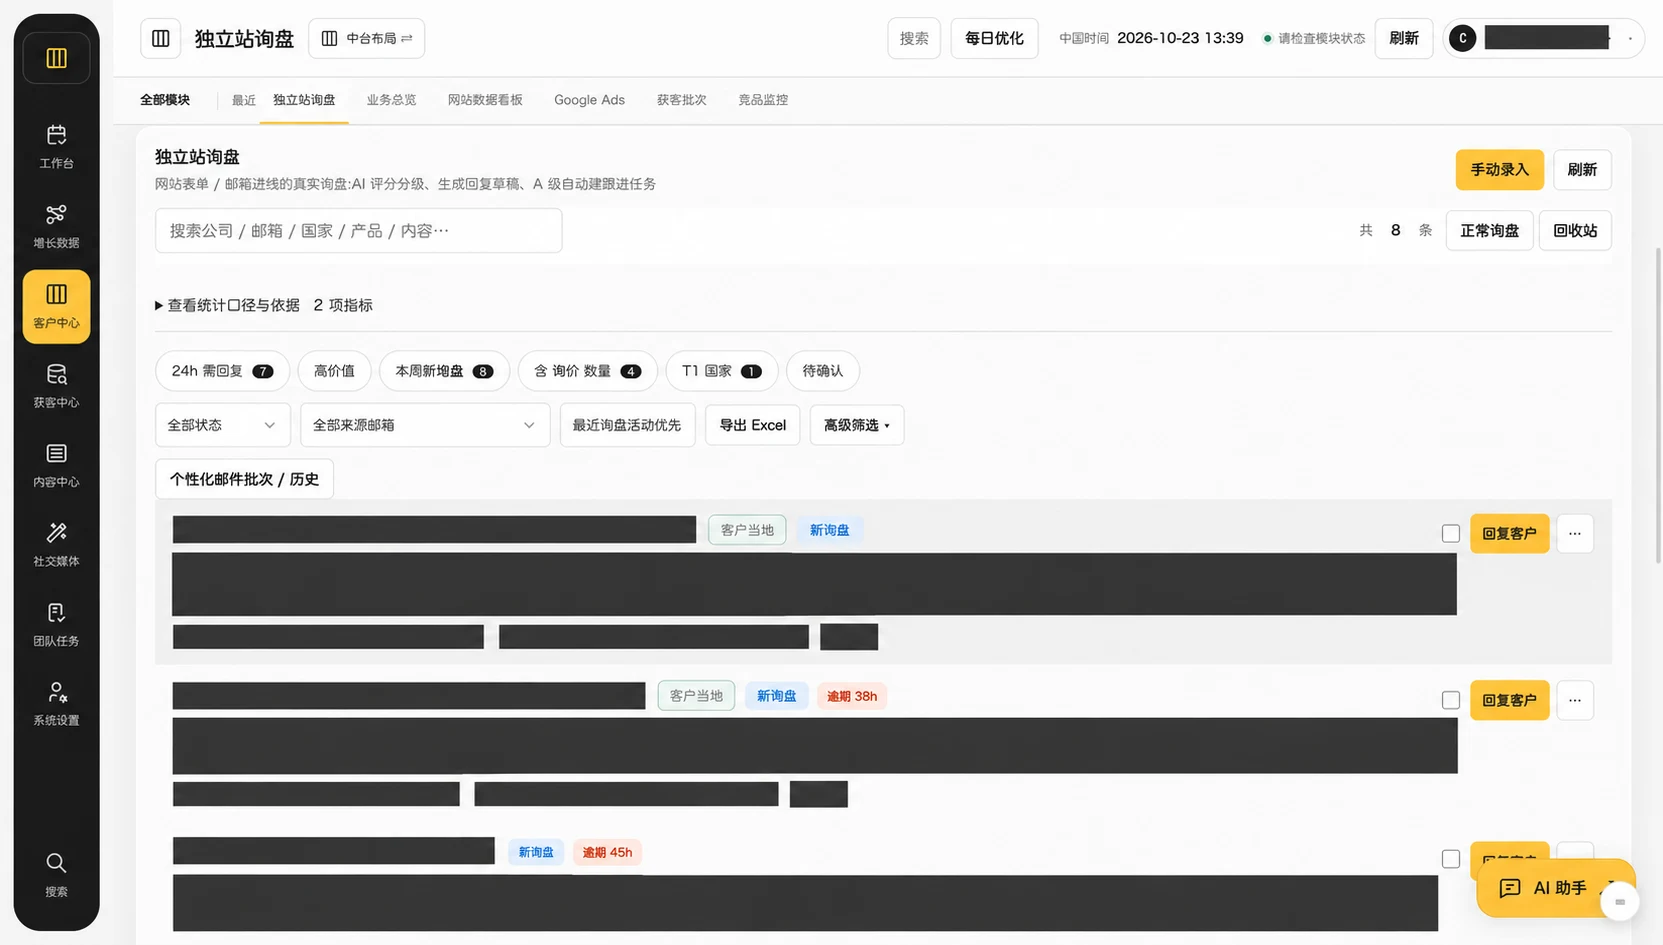Click the 最近 label in the tab bar
This screenshot has width=1663, height=945.
coord(244,100)
